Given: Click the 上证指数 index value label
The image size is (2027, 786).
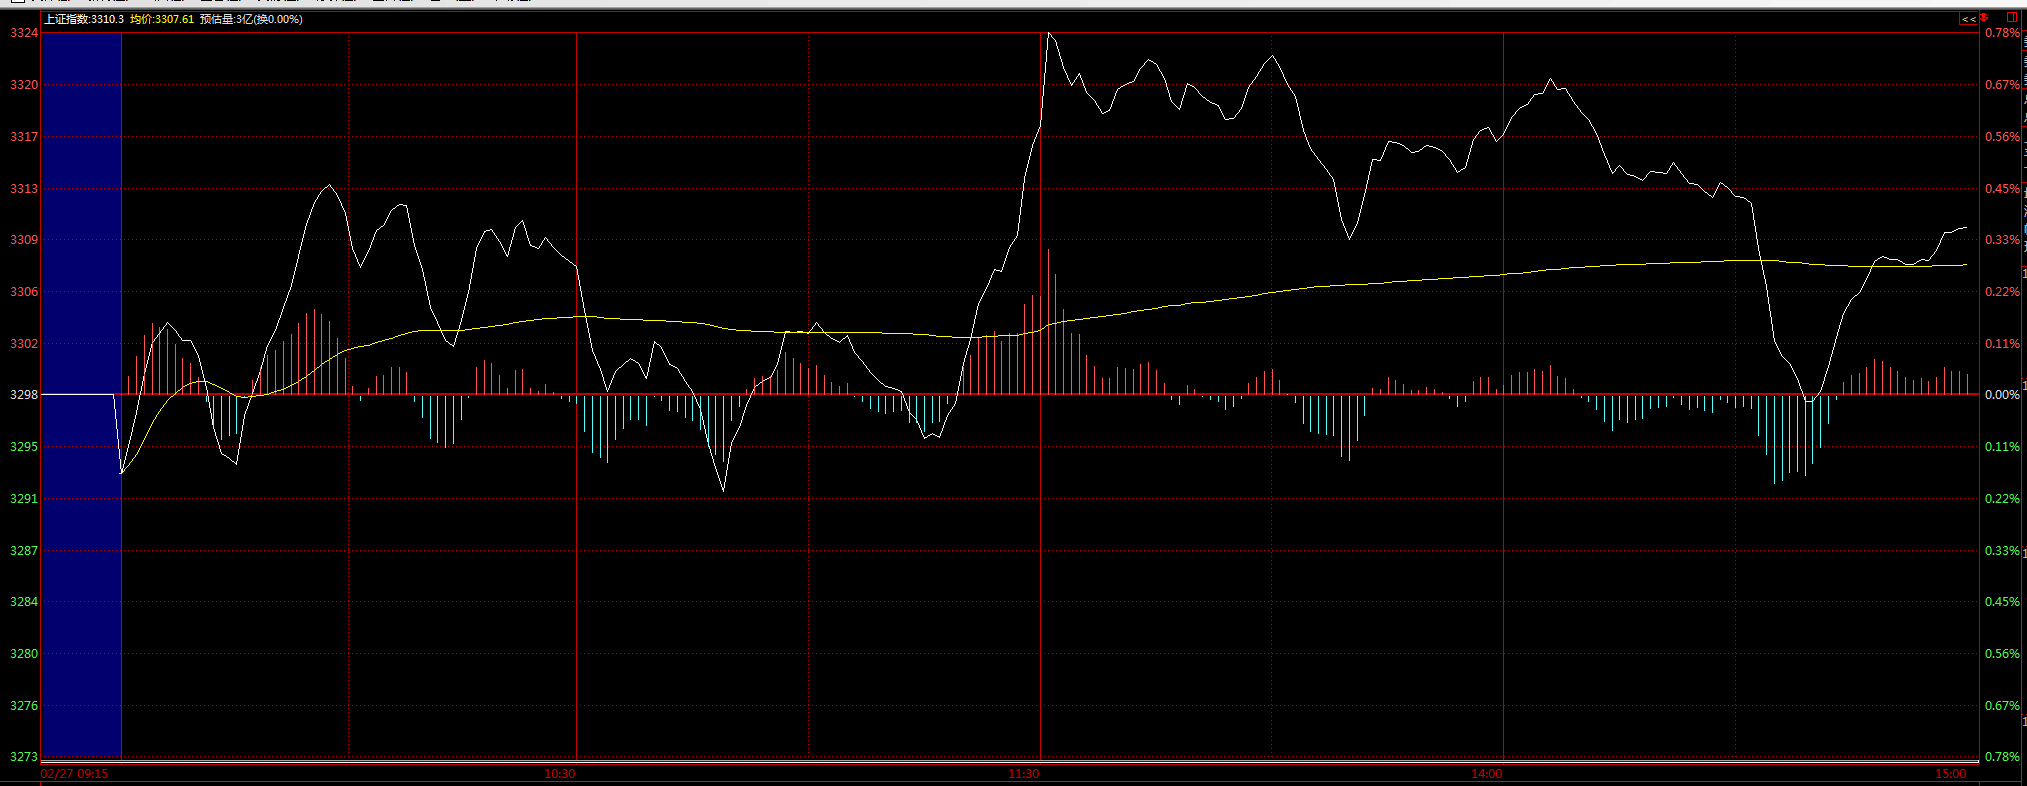Looking at the screenshot, I should click(84, 19).
